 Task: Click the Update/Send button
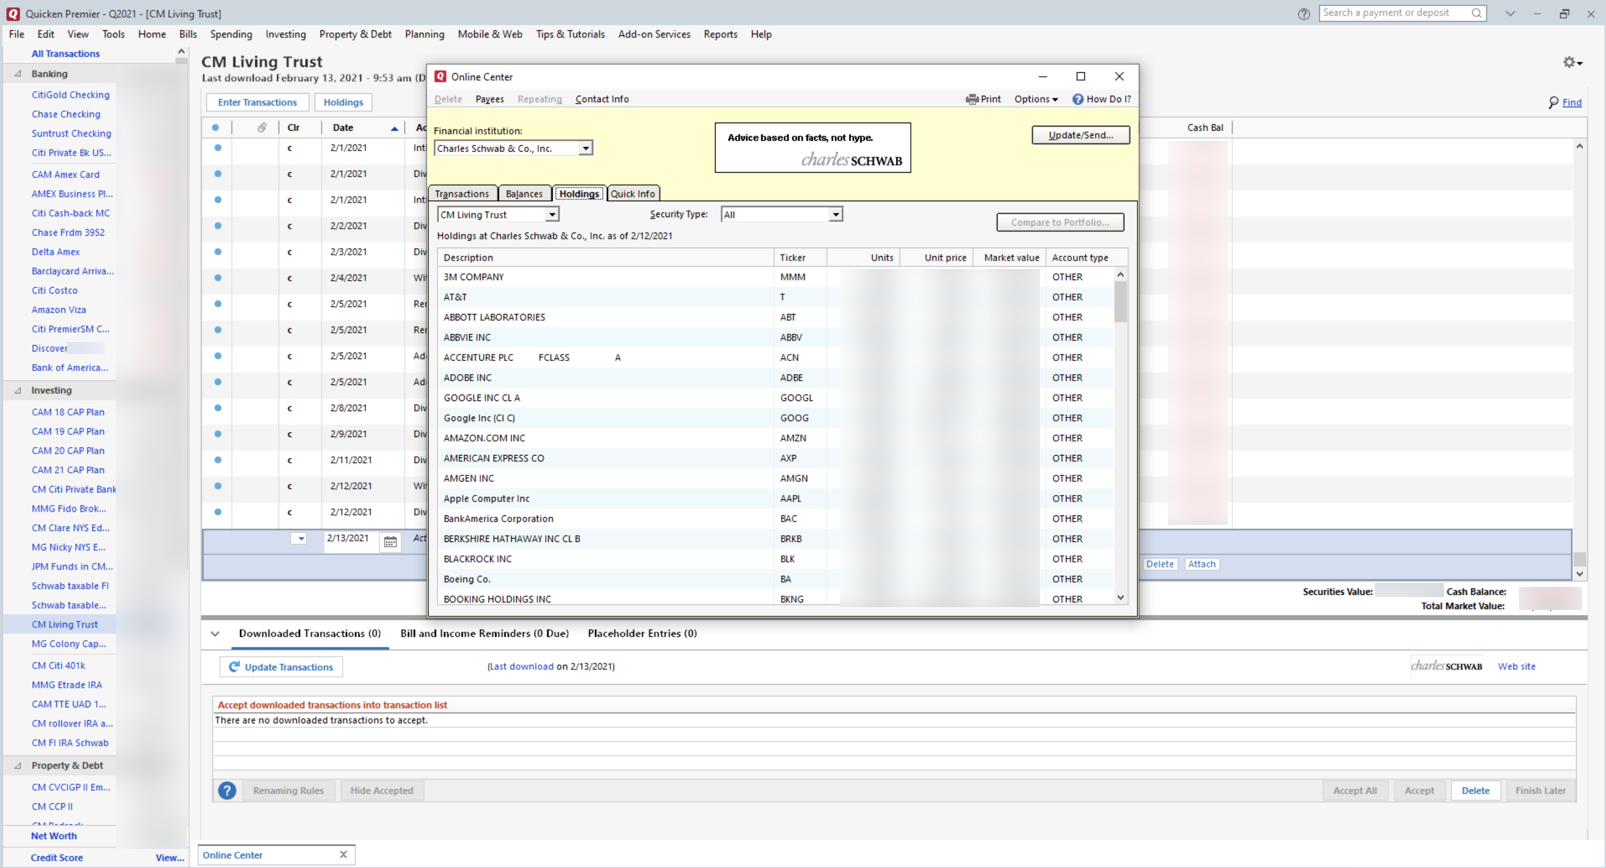1080,135
